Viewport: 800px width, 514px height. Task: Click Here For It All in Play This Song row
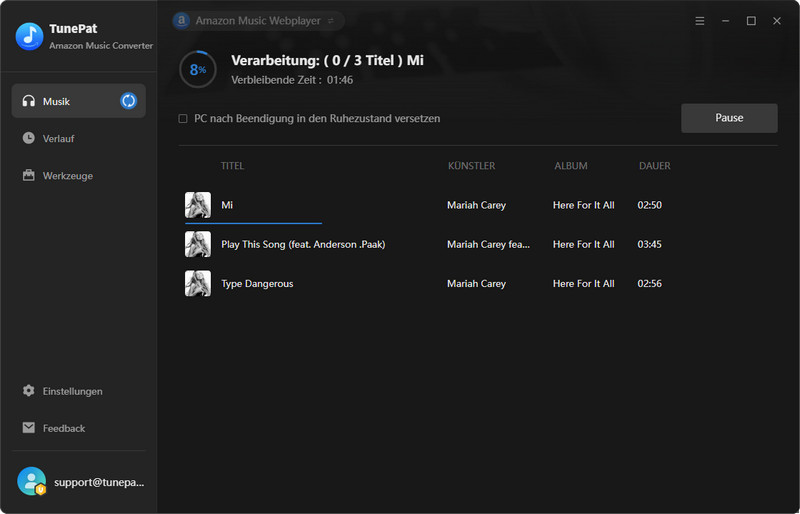(x=584, y=244)
